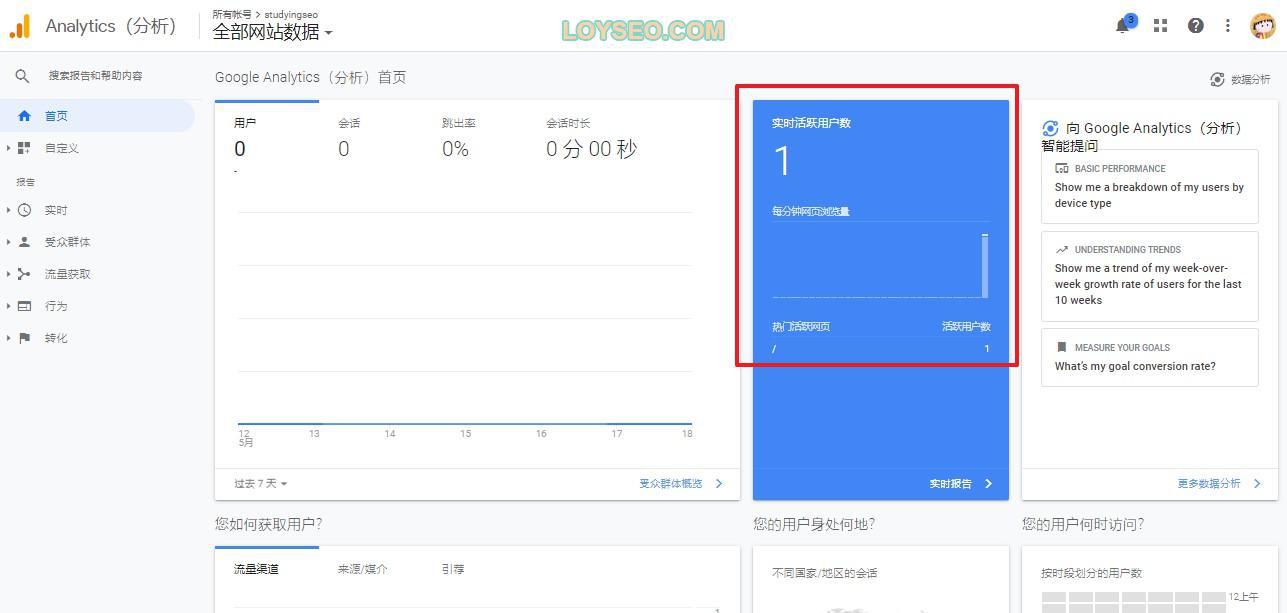This screenshot has width=1287, height=613.
Task: Click the arrow next to 实时报告
Action: click(x=989, y=484)
